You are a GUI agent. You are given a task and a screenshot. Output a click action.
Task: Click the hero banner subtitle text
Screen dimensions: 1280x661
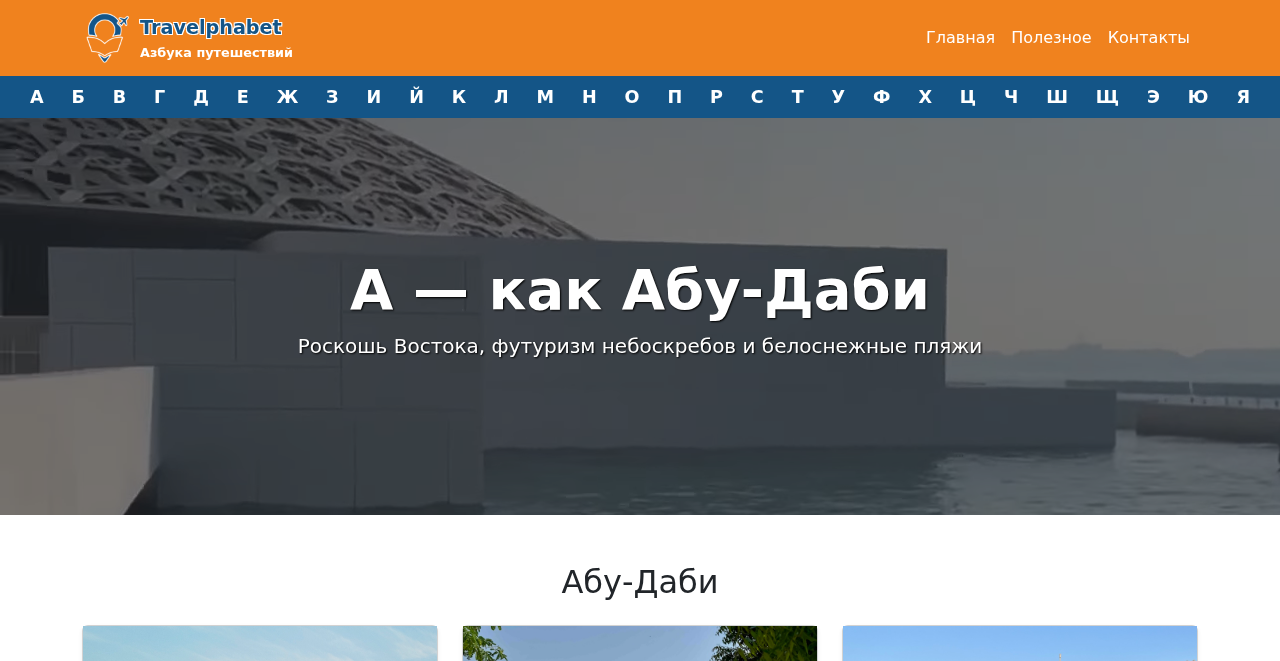[640, 346]
